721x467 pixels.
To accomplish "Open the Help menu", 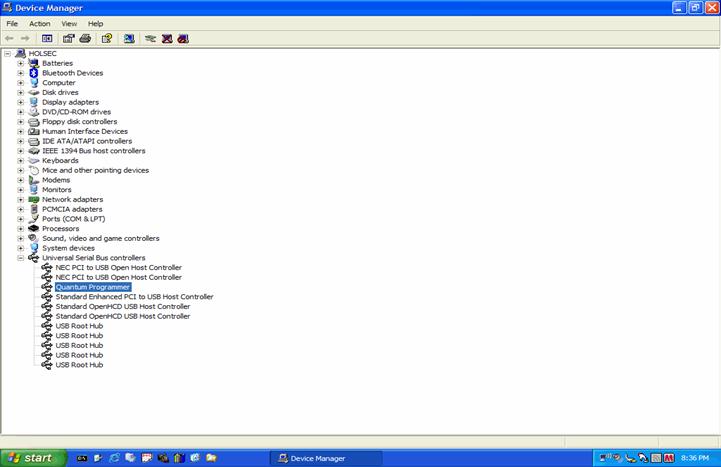I will [x=95, y=23].
